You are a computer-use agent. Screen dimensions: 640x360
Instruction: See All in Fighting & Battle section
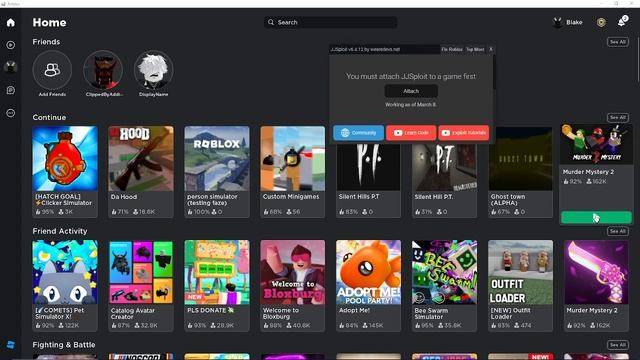pos(618,345)
